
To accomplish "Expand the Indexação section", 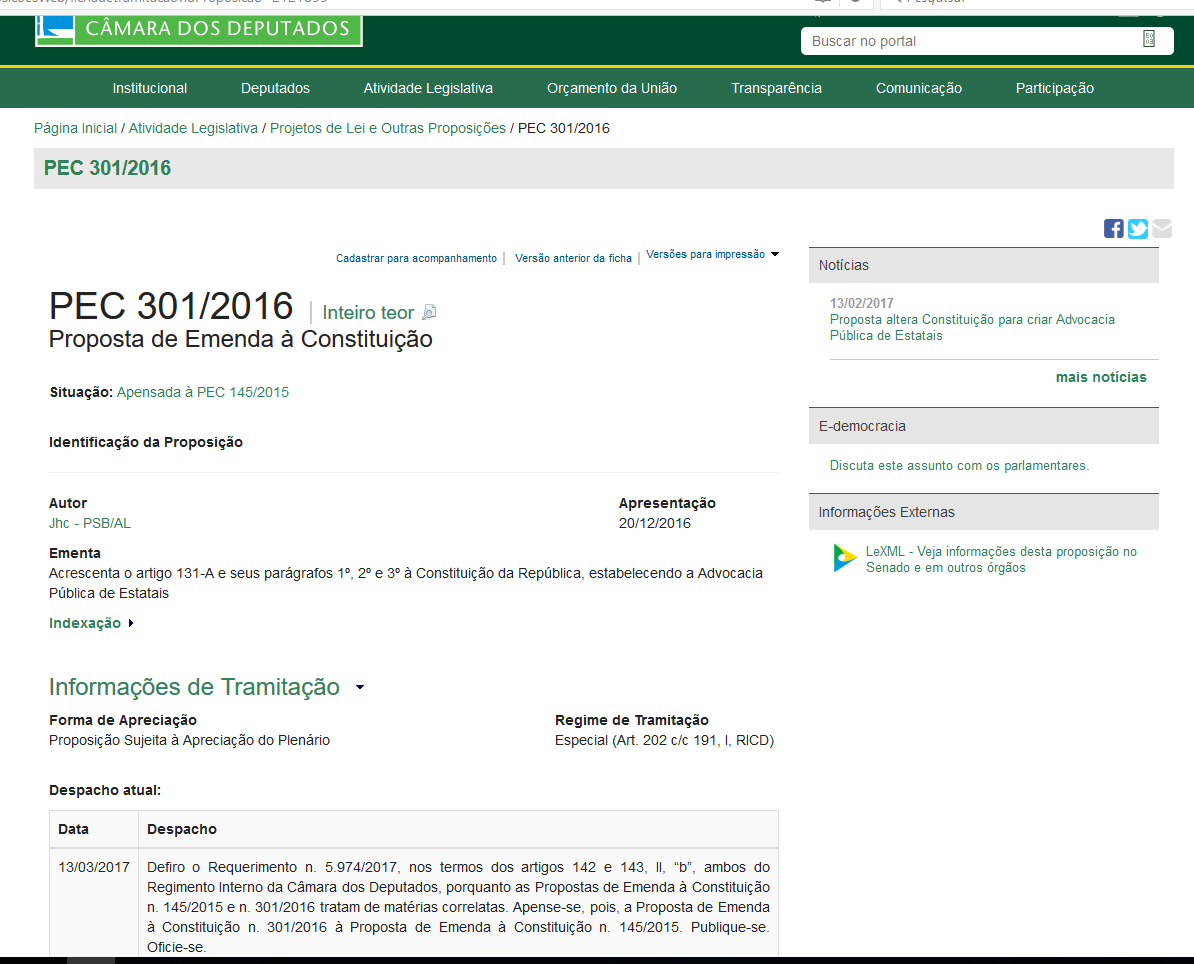I will (x=91, y=624).
